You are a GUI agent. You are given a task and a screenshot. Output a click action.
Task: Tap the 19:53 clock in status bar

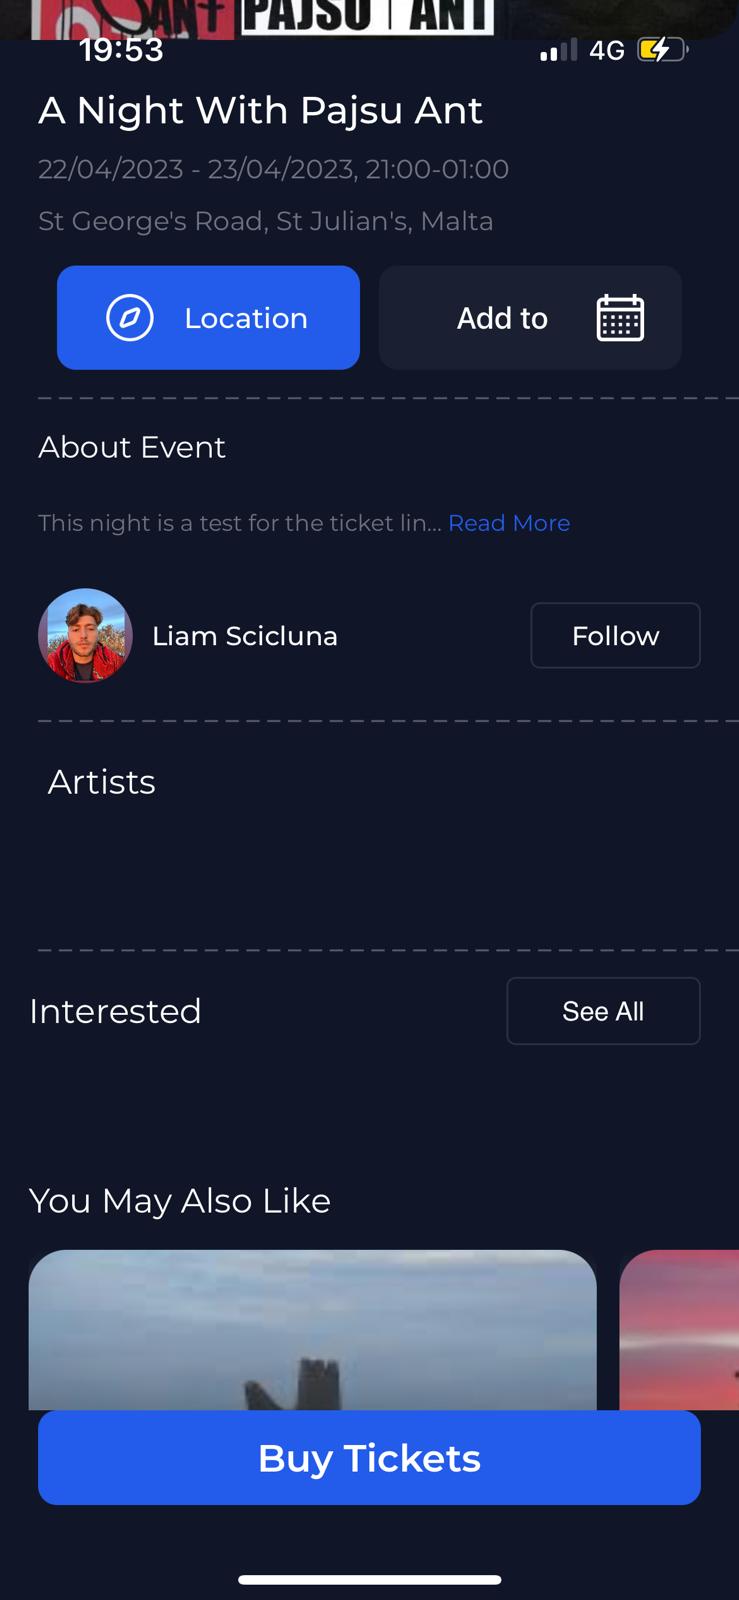(x=121, y=50)
